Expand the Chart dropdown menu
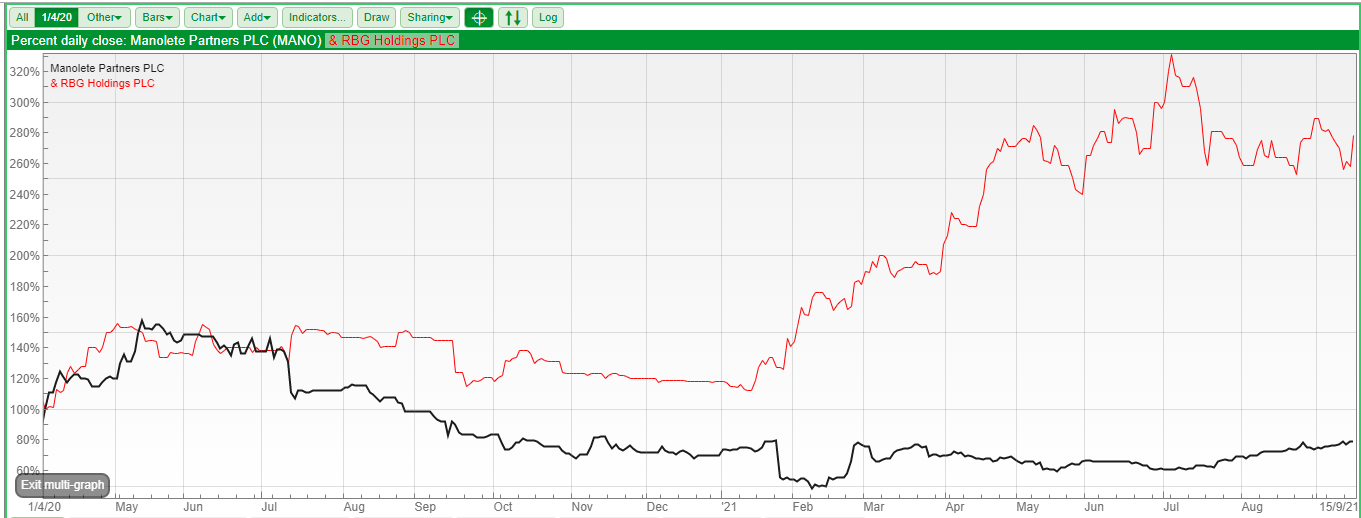Screen dimensions: 1361x518 [209, 17]
